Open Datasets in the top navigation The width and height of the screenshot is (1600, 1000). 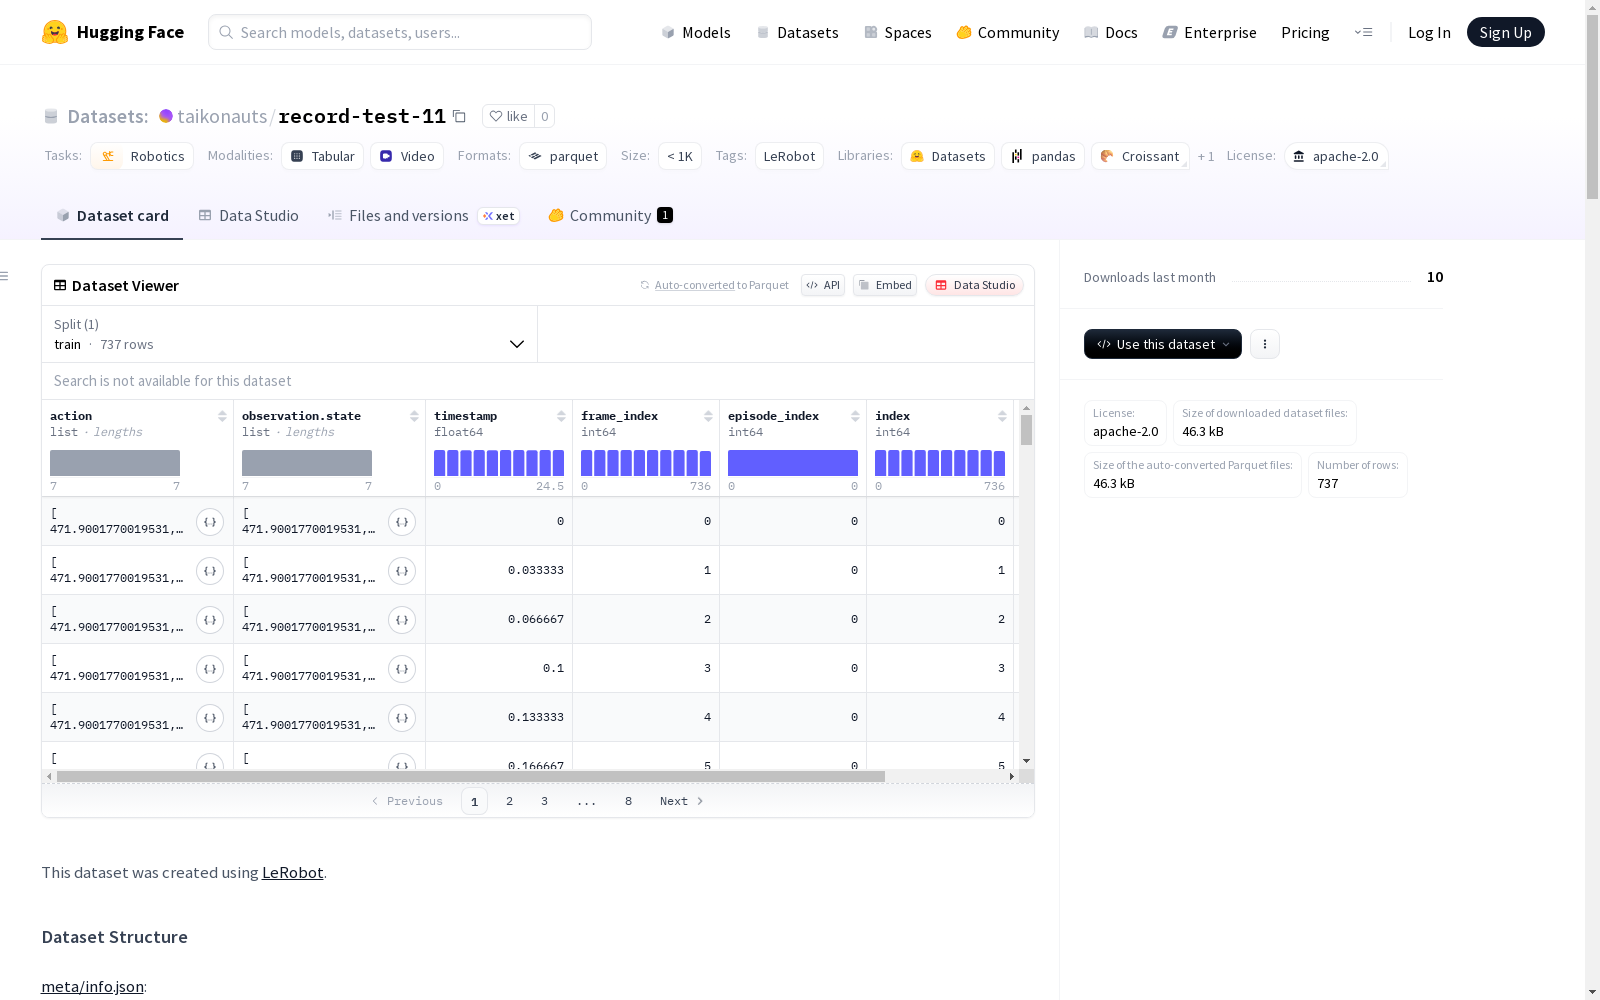pos(797,32)
